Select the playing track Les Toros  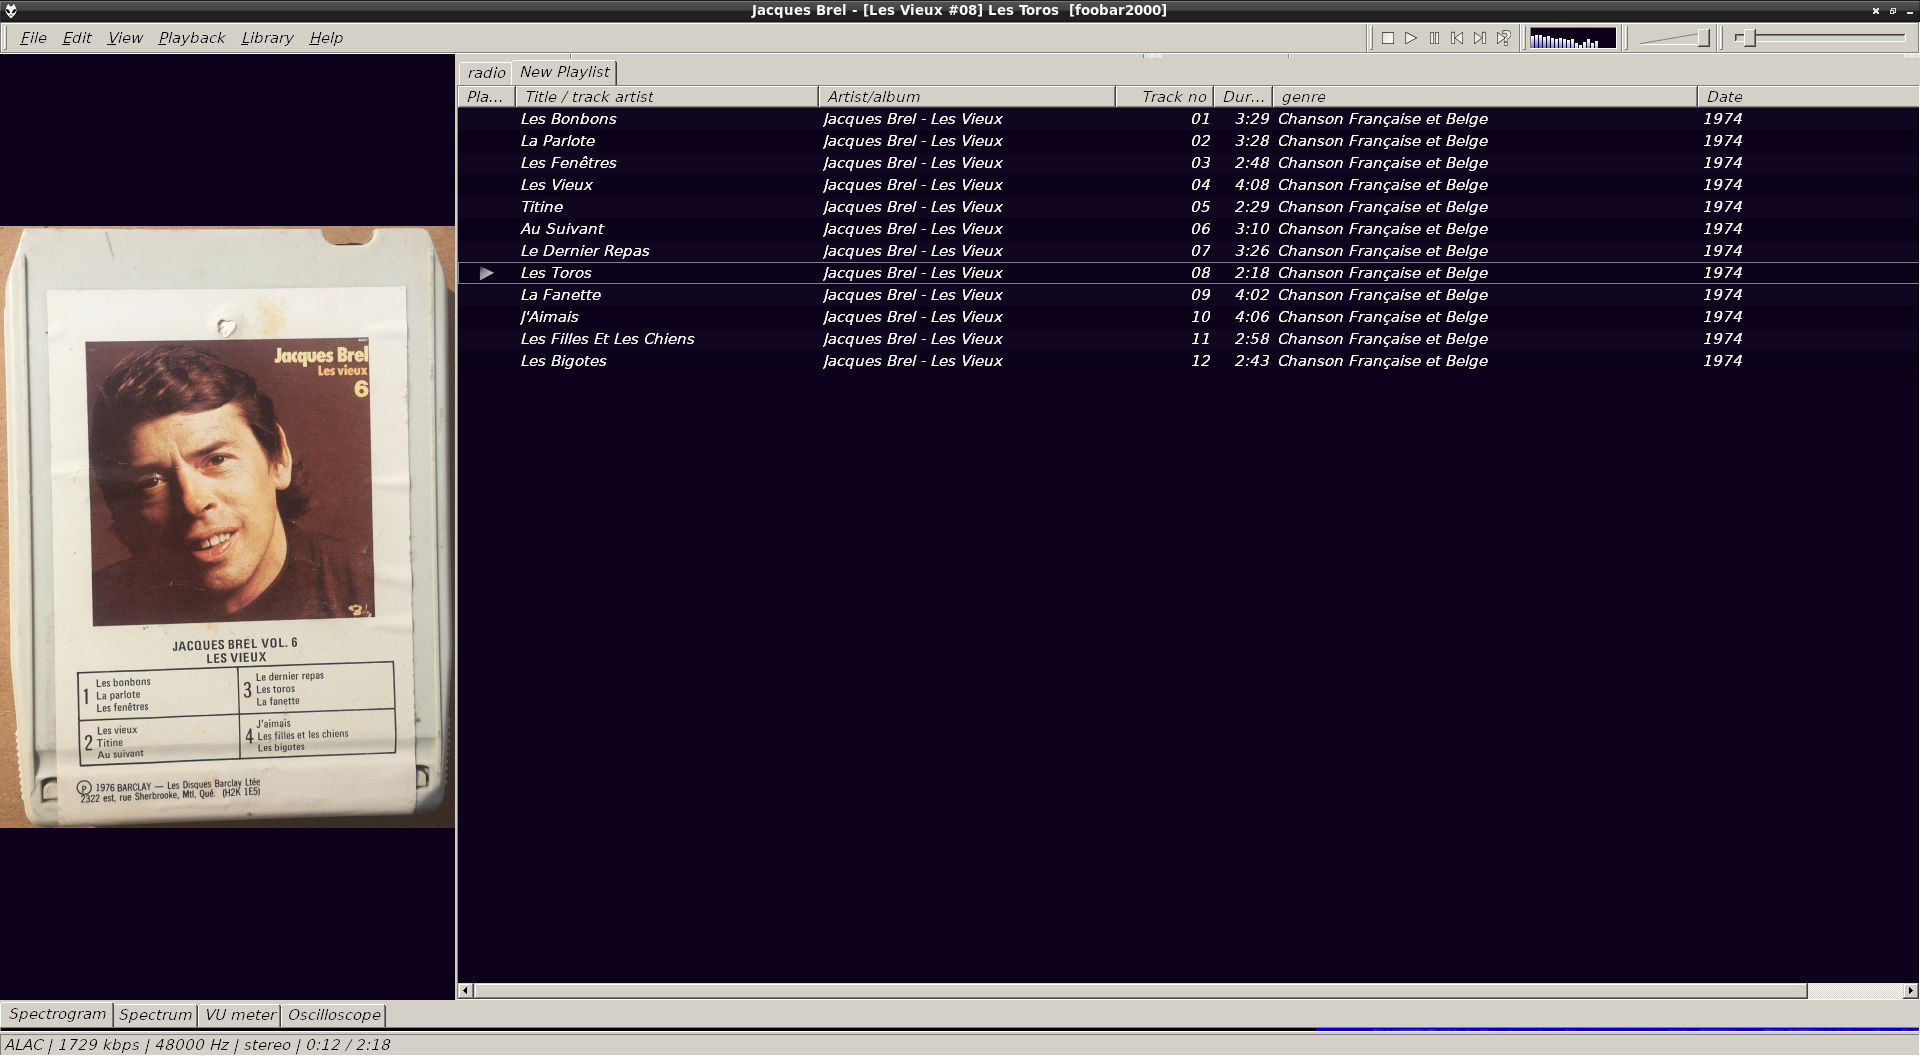pyautogui.click(x=1188, y=273)
